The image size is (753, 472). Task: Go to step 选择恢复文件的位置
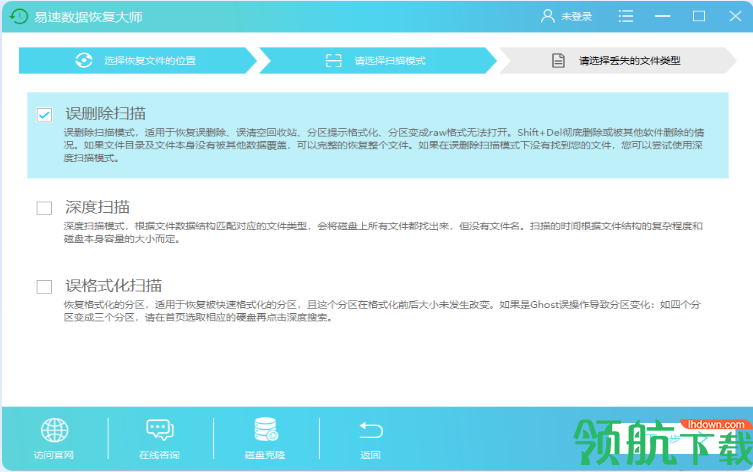pos(137,61)
